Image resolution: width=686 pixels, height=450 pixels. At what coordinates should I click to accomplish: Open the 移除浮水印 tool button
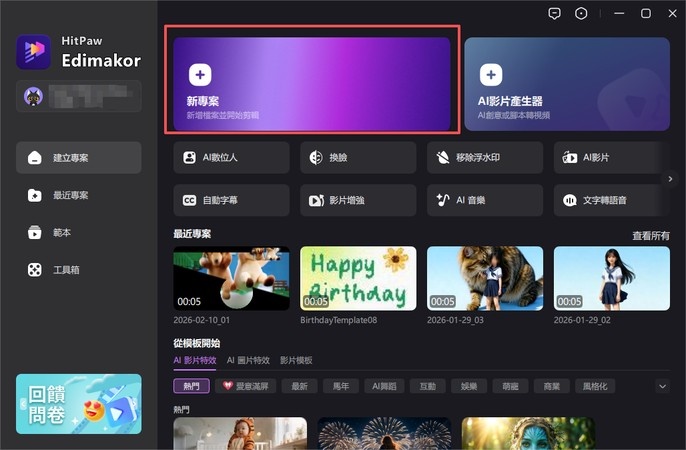click(485, 157)
